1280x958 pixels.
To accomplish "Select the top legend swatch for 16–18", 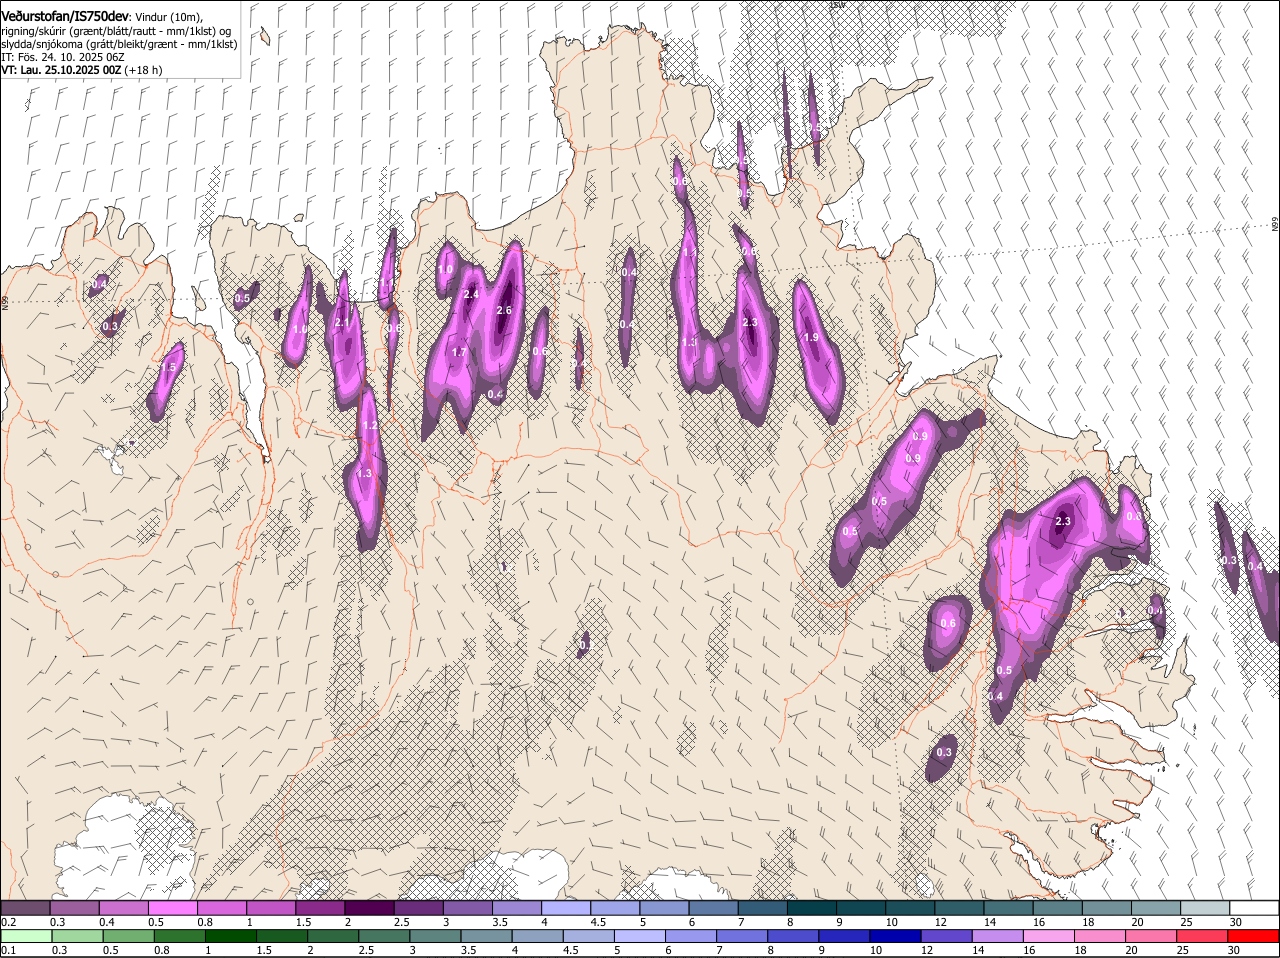I will coord(1058,907).
